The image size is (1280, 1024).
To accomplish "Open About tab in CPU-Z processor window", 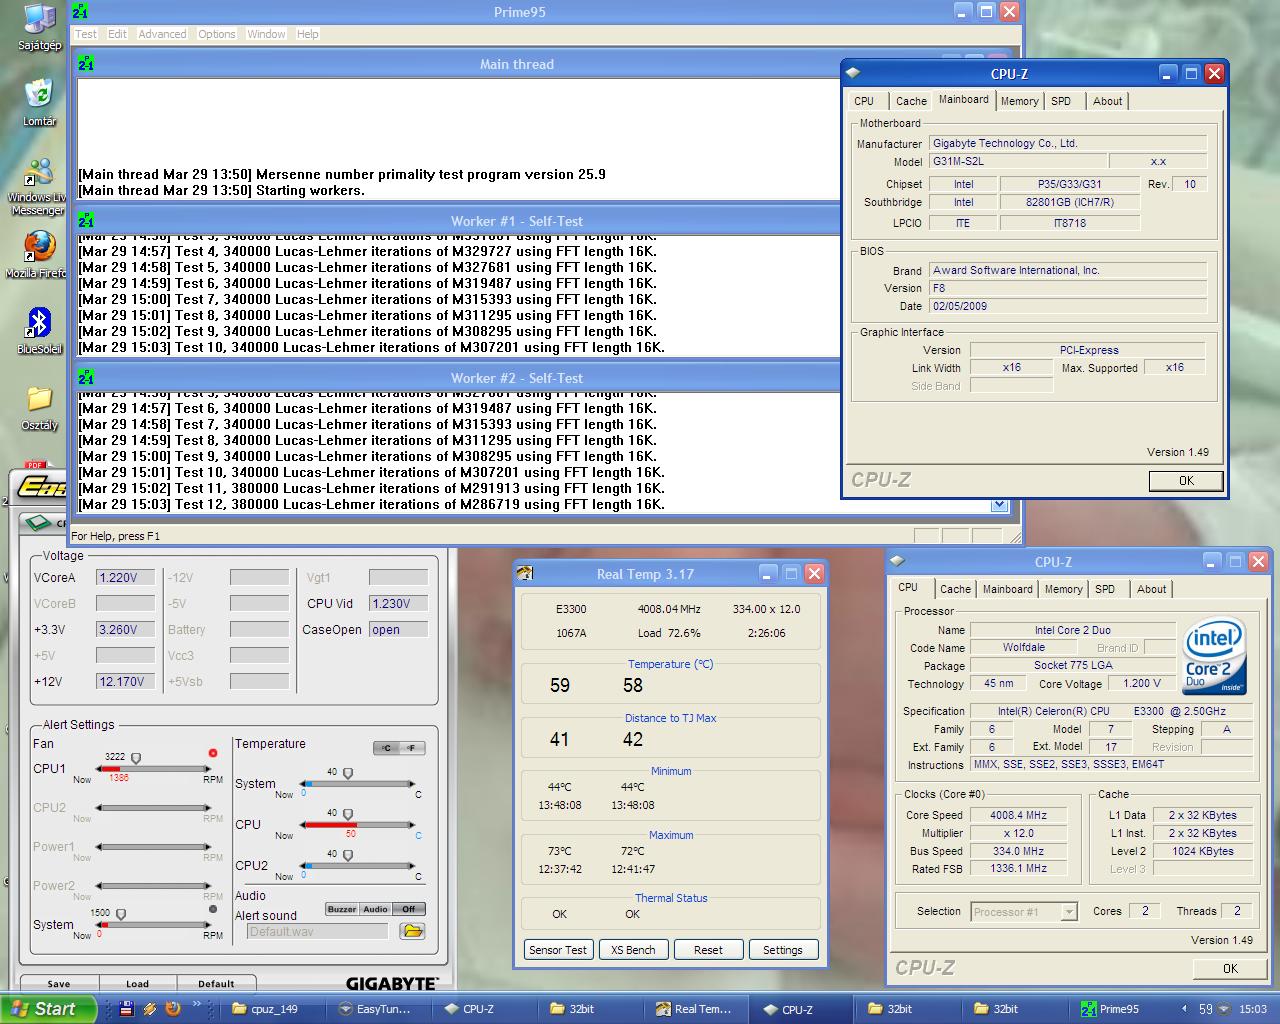I will coord(1151,589).
